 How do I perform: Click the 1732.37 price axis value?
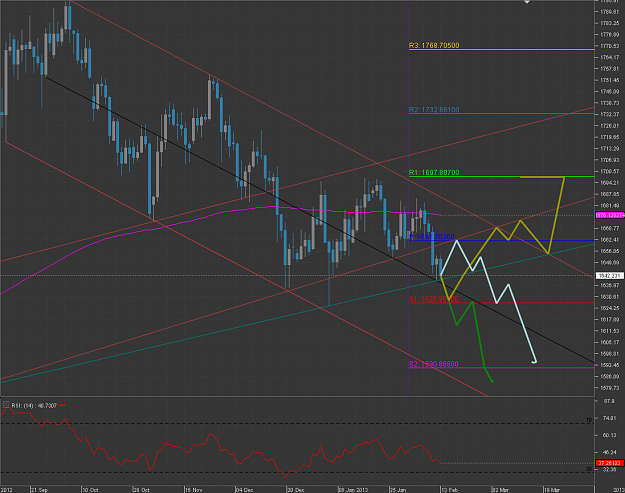[x=609, y=114]
